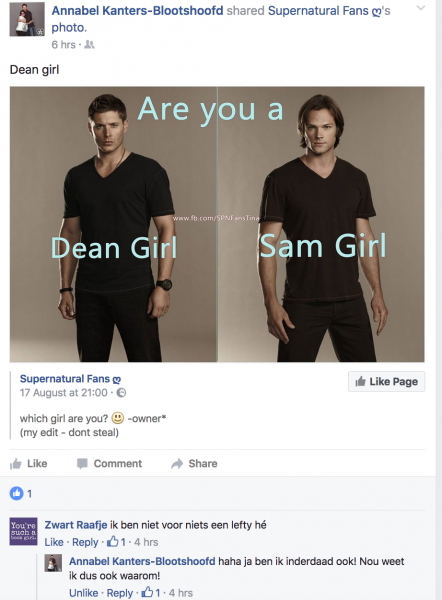Like Zwart Raafje's comment
442x600 pixels.
point(54,542)
